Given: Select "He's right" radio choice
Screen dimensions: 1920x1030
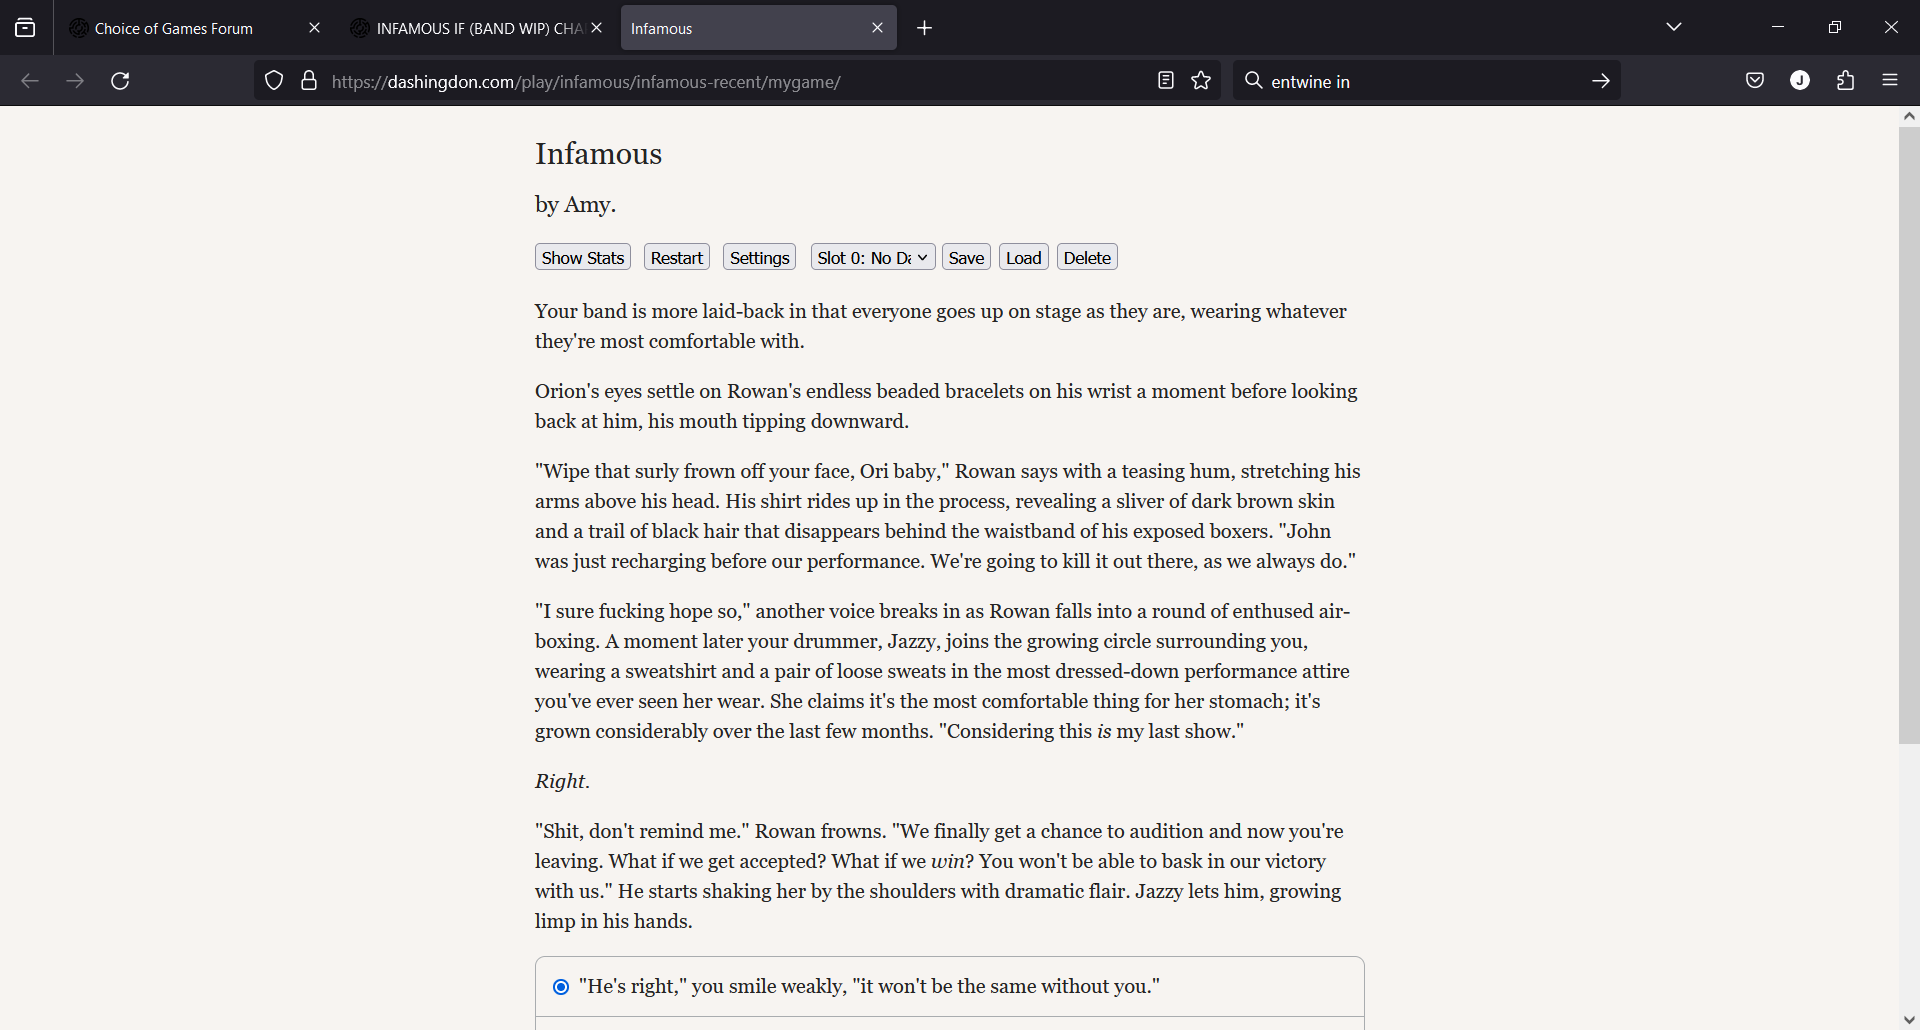Looking at the screenshot, I should [x=561, y=987].
